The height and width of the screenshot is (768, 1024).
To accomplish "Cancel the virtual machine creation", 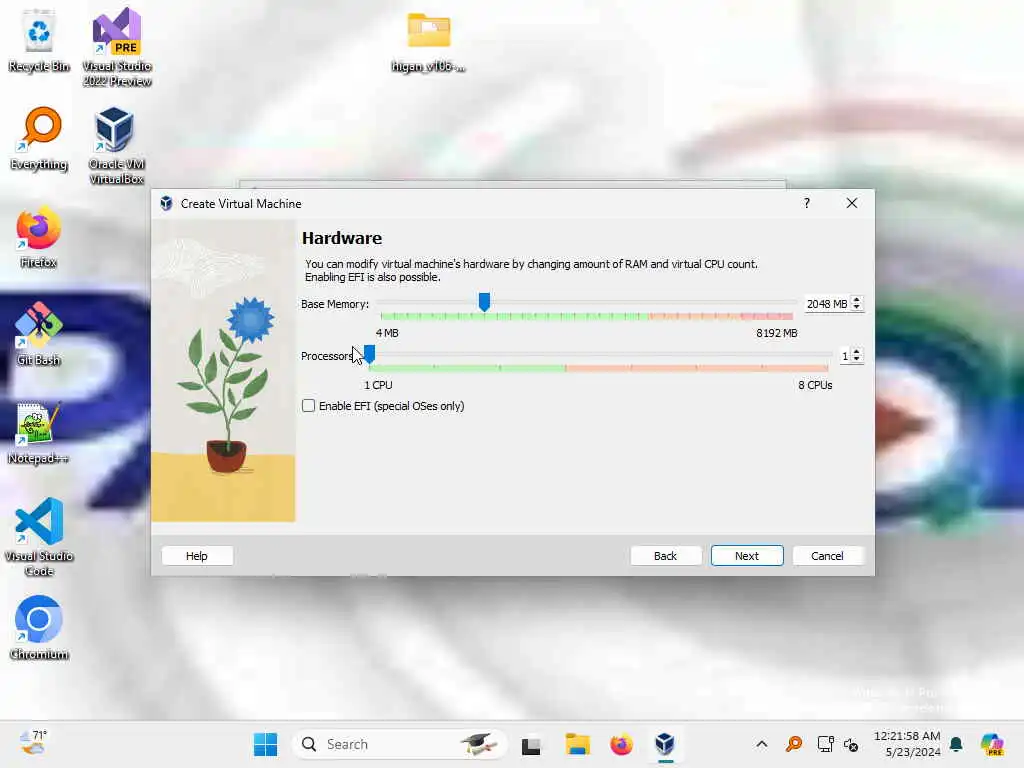I will tap(827, 556).
